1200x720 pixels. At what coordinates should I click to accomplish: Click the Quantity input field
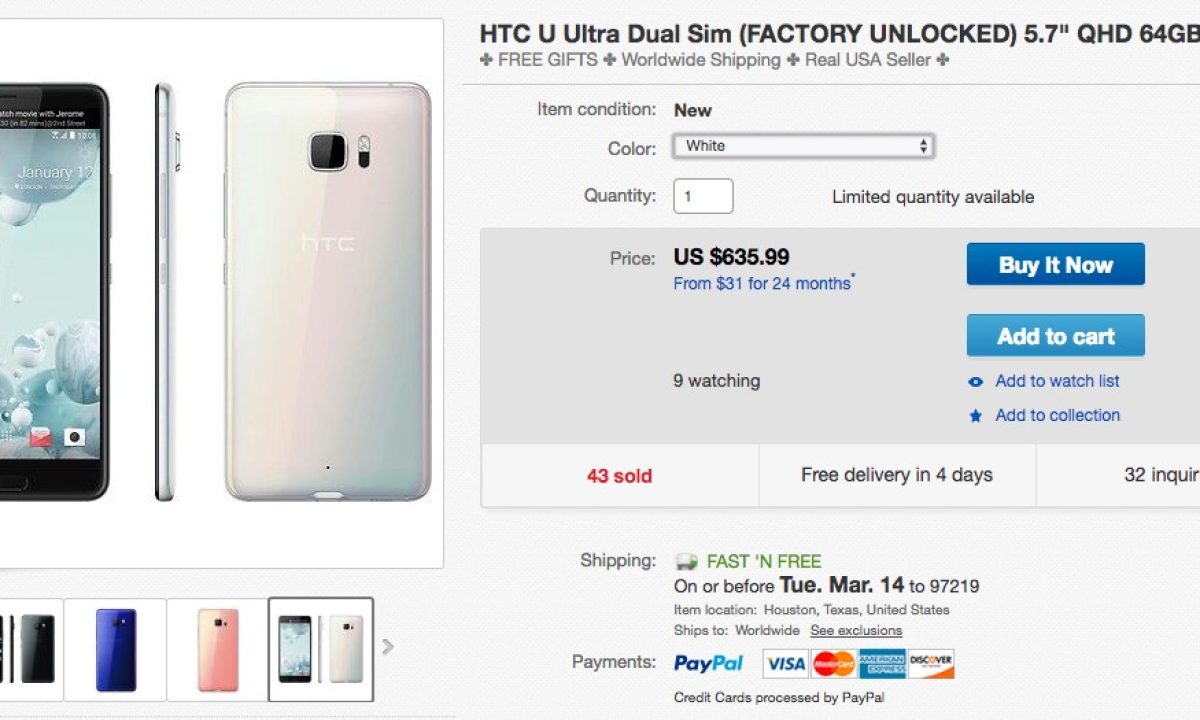[x=703, y=196]
